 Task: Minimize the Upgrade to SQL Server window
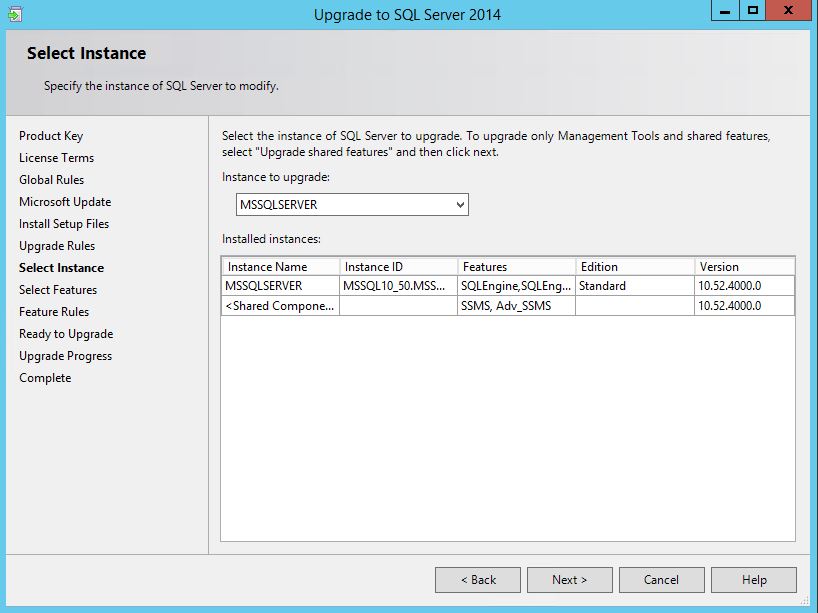725,10
